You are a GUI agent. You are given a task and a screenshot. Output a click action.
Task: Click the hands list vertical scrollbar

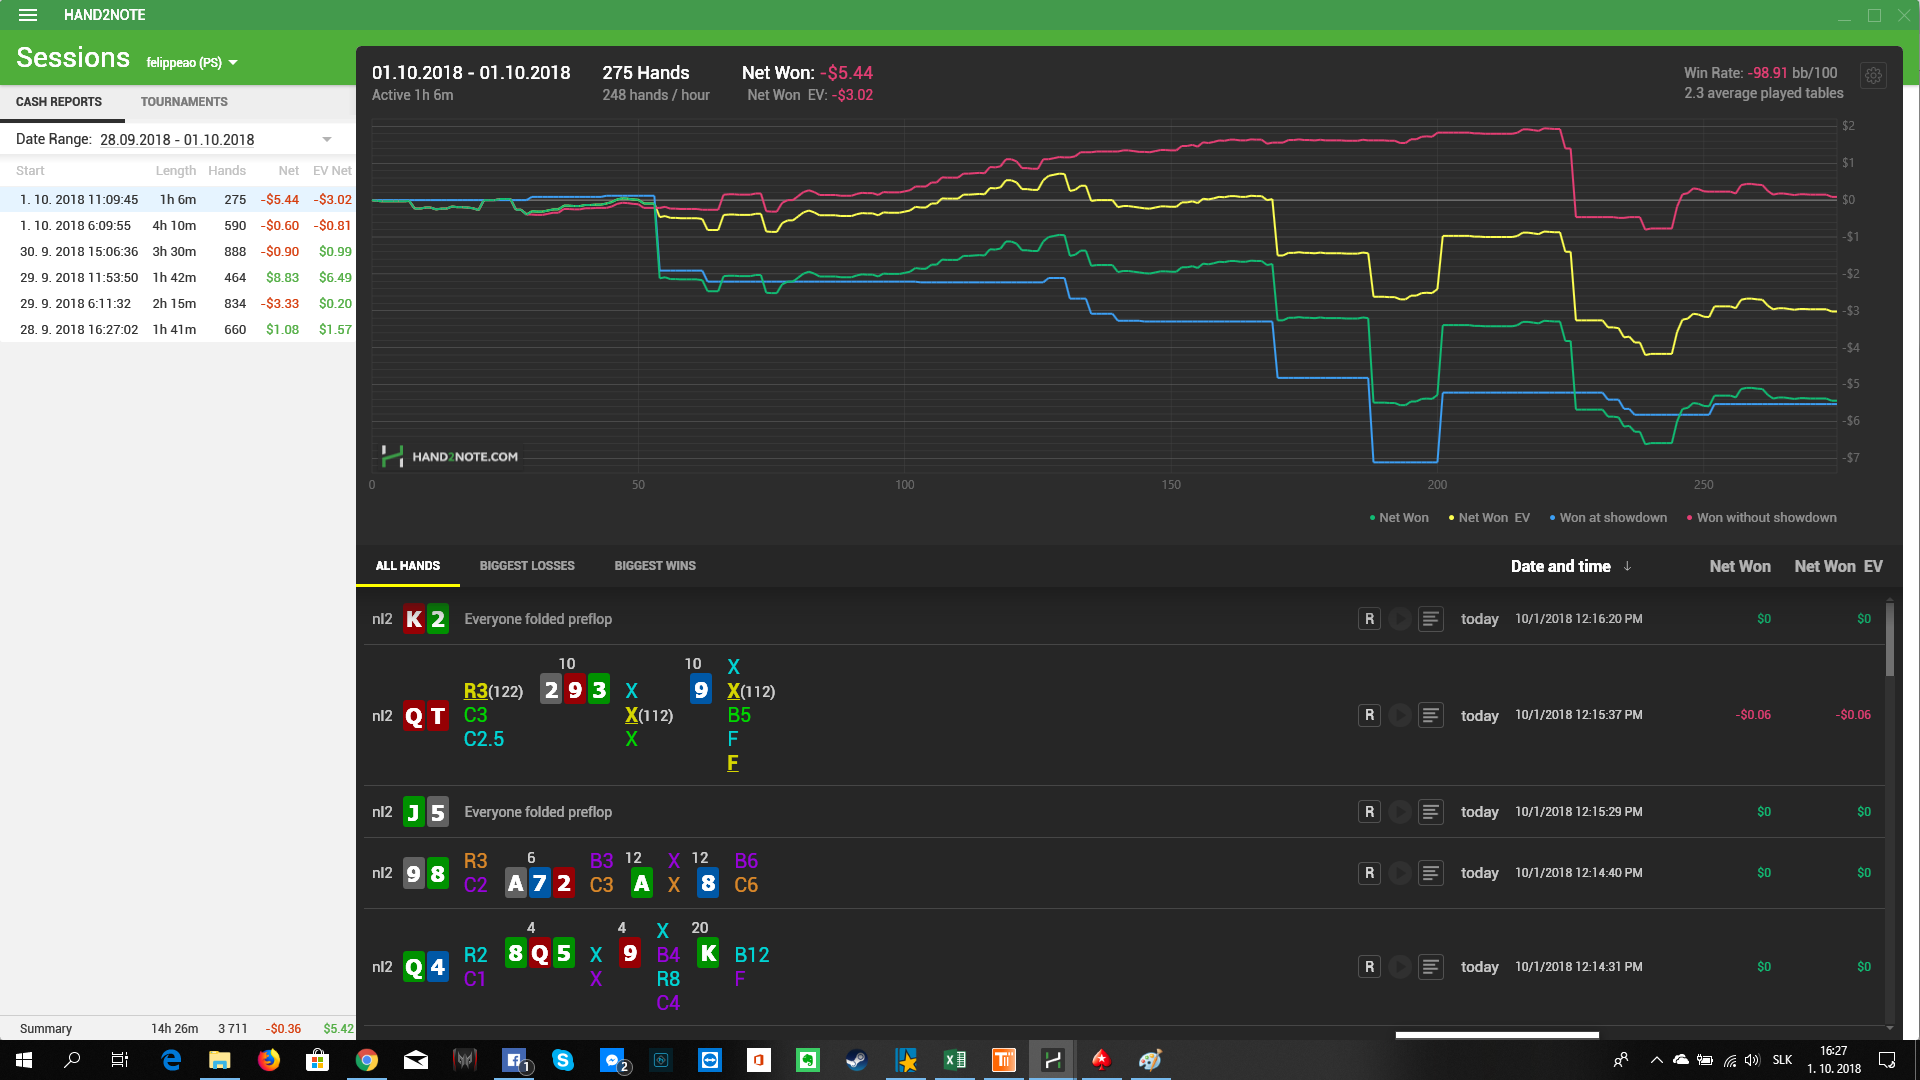coord(1889,638)
